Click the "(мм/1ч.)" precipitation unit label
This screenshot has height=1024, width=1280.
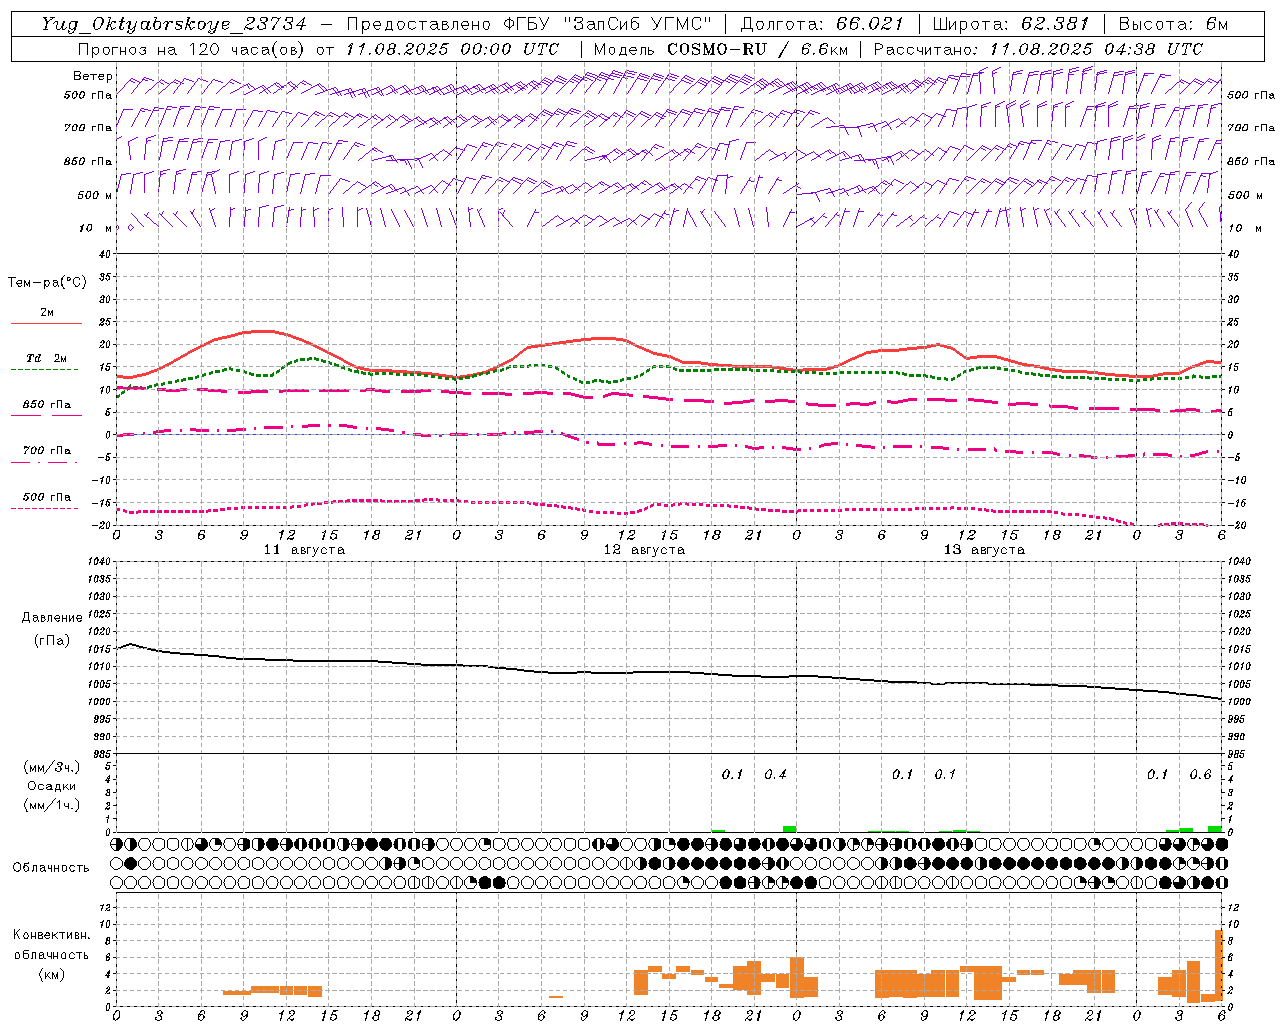52,805
